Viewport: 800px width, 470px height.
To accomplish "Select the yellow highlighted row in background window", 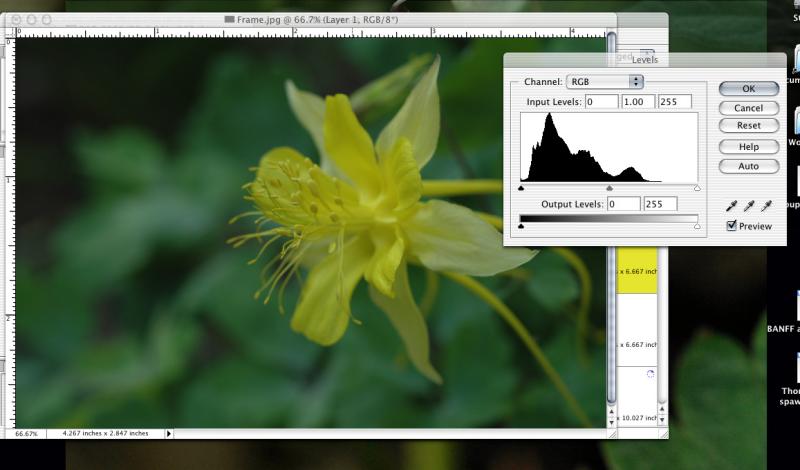I will pyautogui.click(x=637, y=270).
